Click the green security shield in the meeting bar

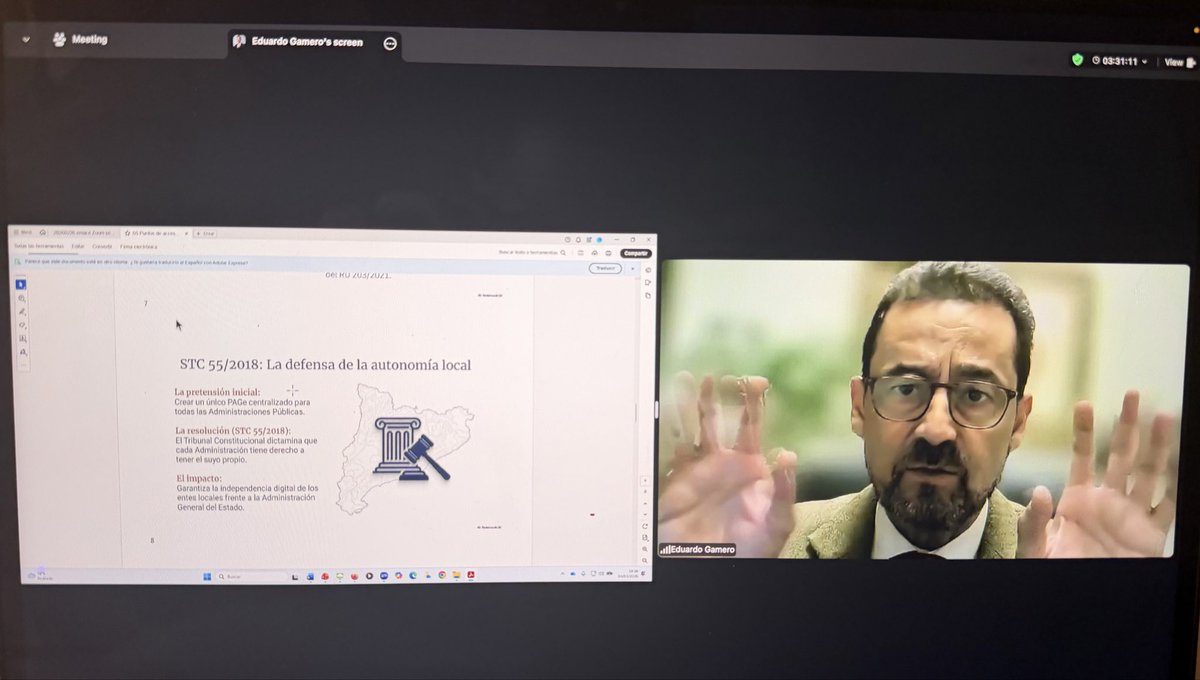1079,61
